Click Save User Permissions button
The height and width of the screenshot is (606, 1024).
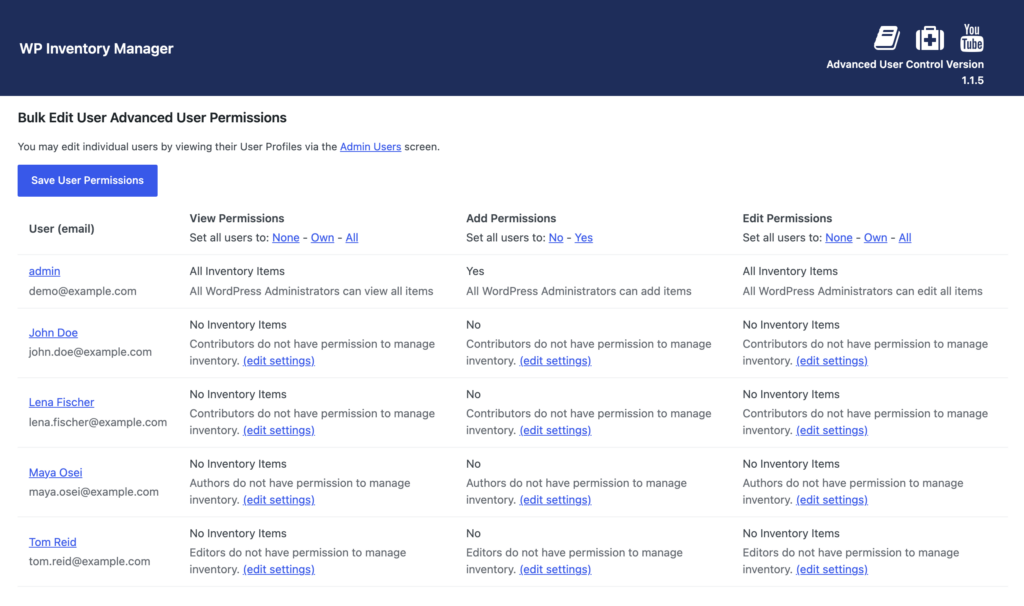point(88,180)
